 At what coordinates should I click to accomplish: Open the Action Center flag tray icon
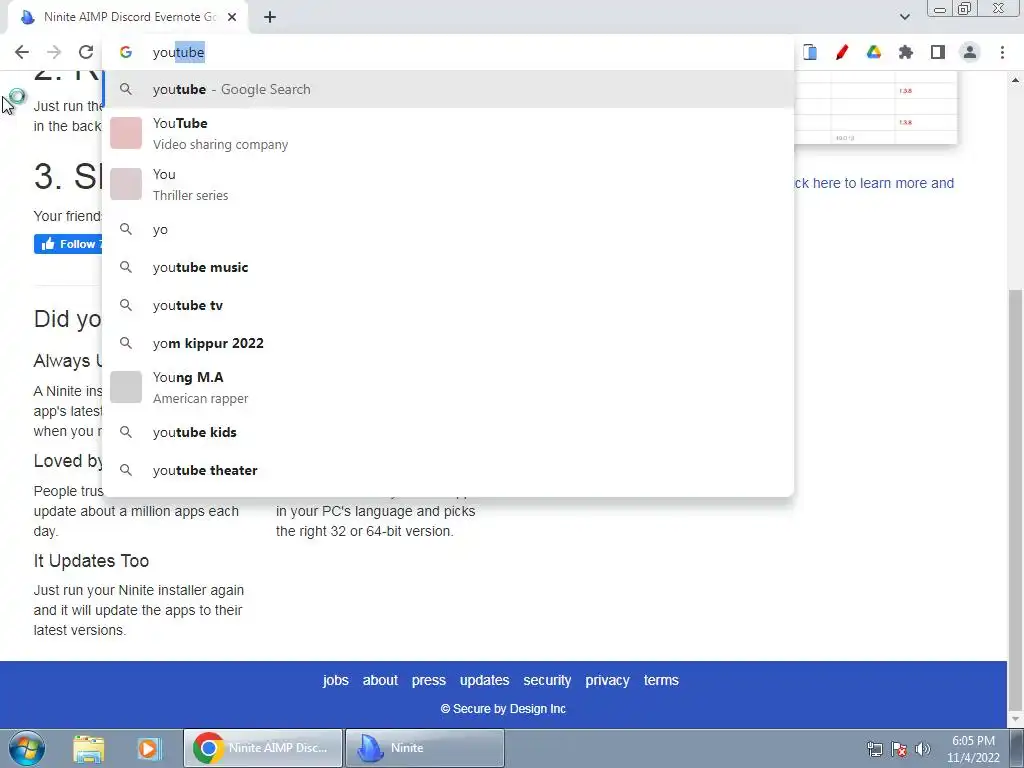(x=899, y=749)
